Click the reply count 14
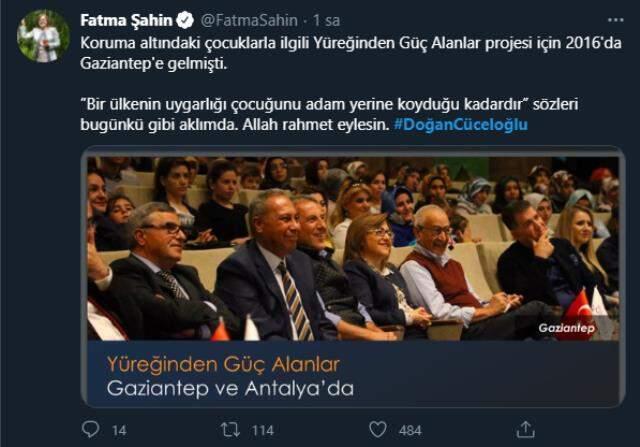Viewport: 640px width, 447px height. (x=119, y=430)
